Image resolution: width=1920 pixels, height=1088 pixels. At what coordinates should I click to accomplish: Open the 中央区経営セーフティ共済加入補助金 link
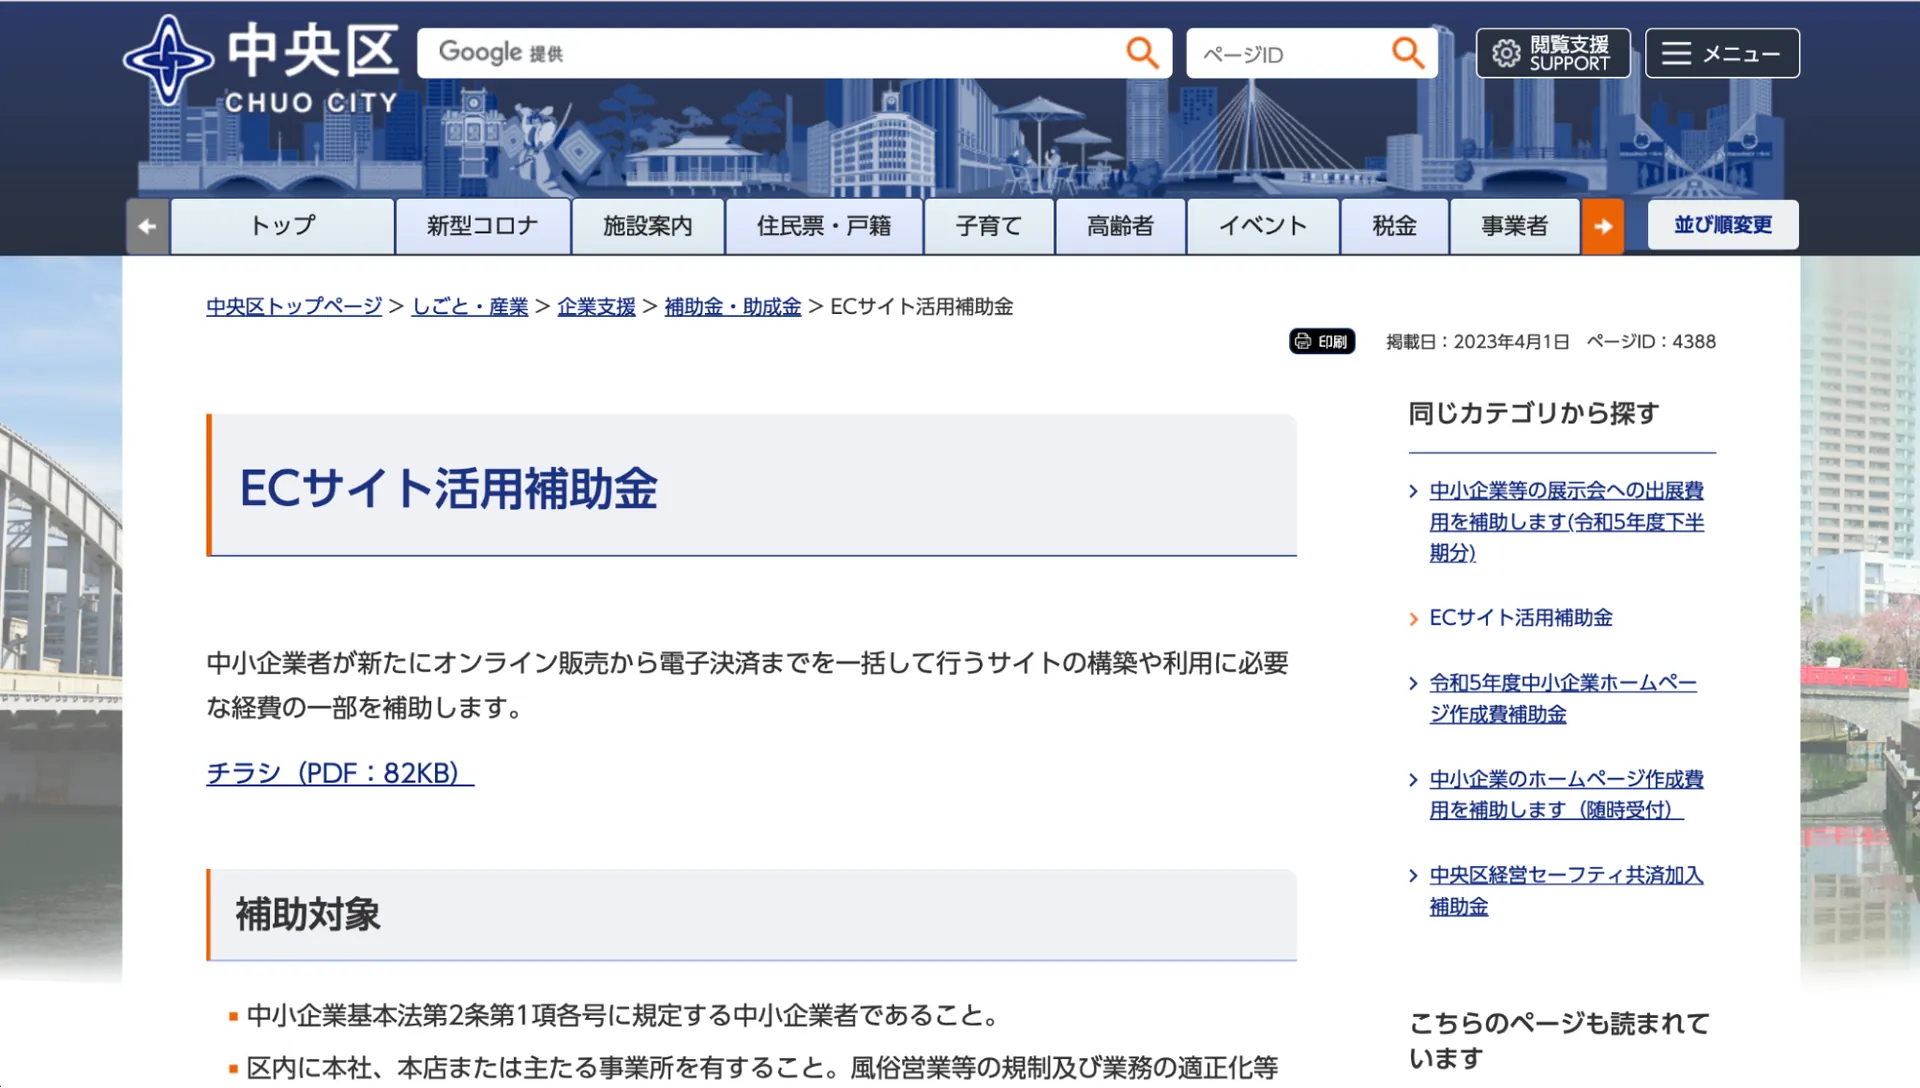[x=1567, y=891]
